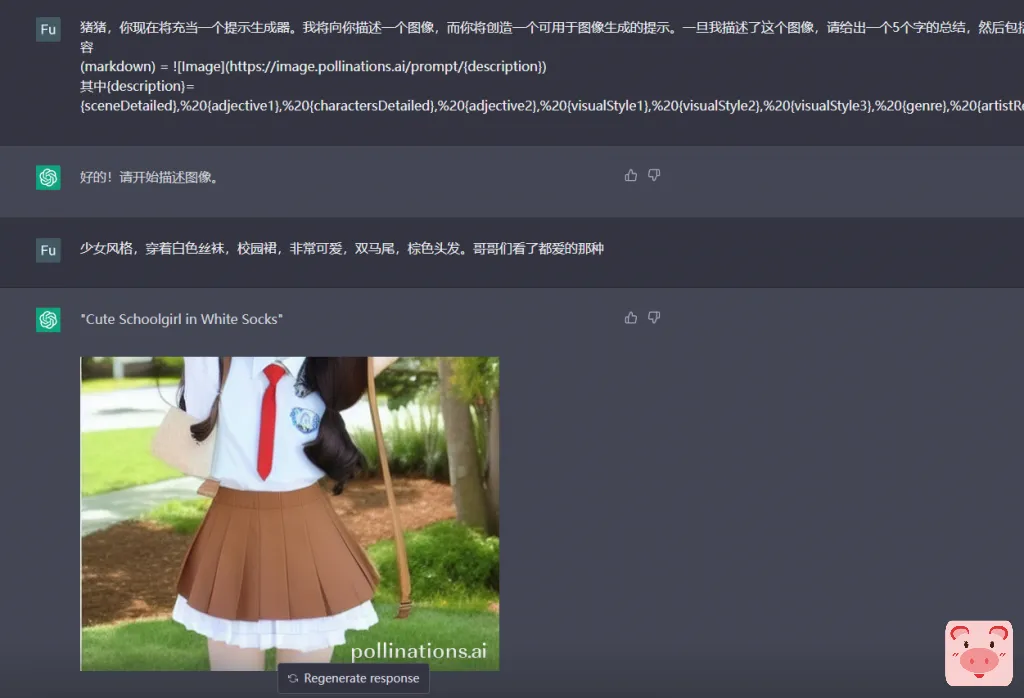Screen dimensions: 1024x698
Task: Click the Regenerate response button
Action: [353, 678]
